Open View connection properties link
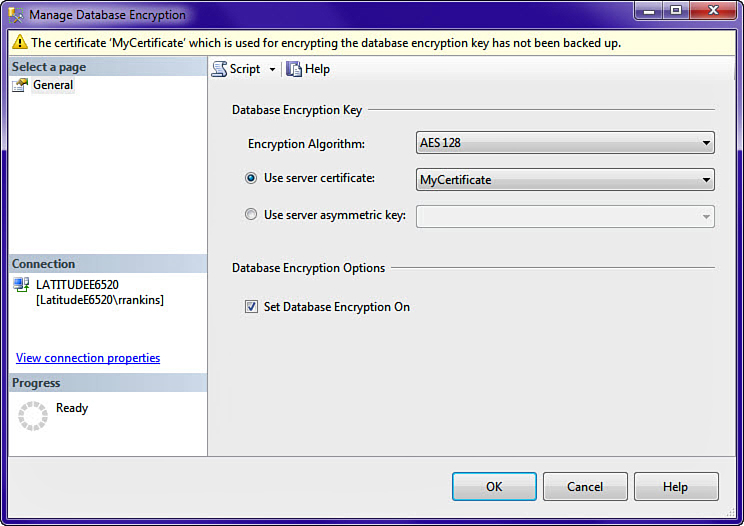 [88, 358]
